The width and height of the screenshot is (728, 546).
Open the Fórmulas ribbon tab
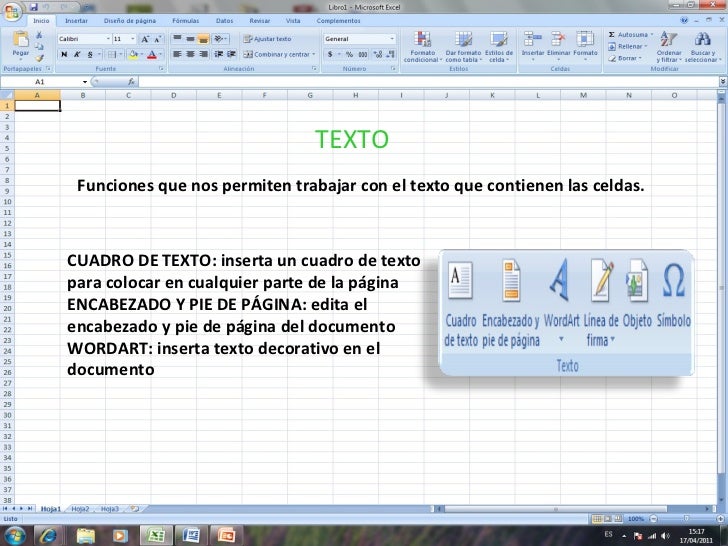click(185, 20)
